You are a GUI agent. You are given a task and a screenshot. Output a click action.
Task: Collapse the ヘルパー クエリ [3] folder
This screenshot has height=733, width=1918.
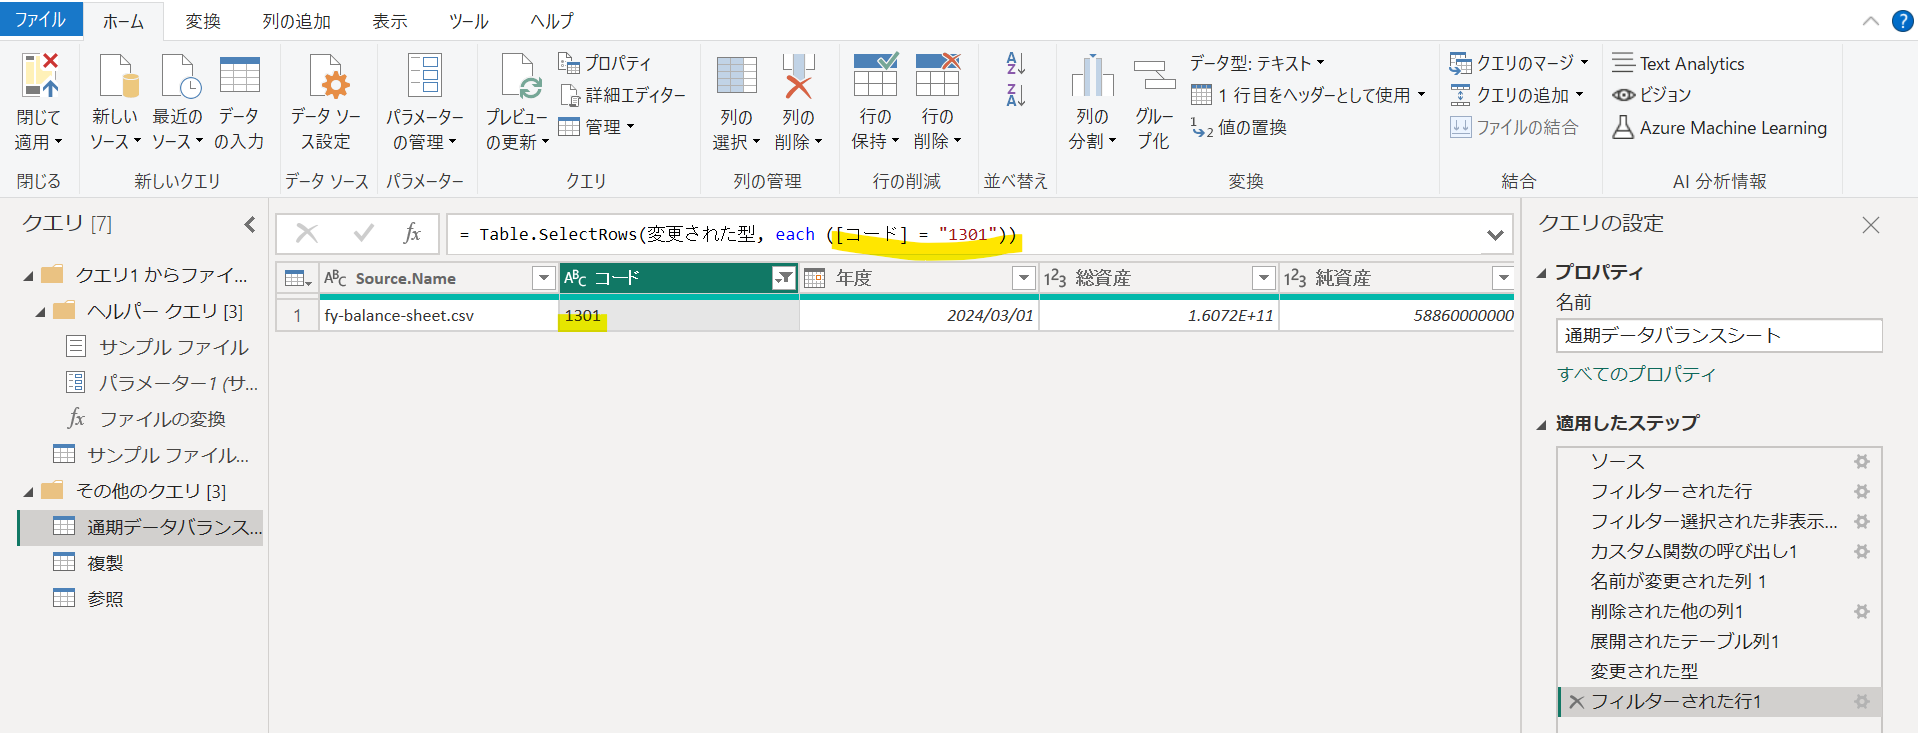40,311
